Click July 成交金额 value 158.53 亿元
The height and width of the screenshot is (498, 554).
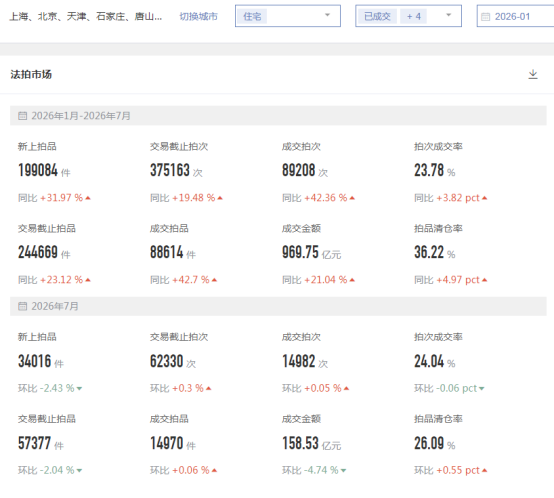(312, 443)
